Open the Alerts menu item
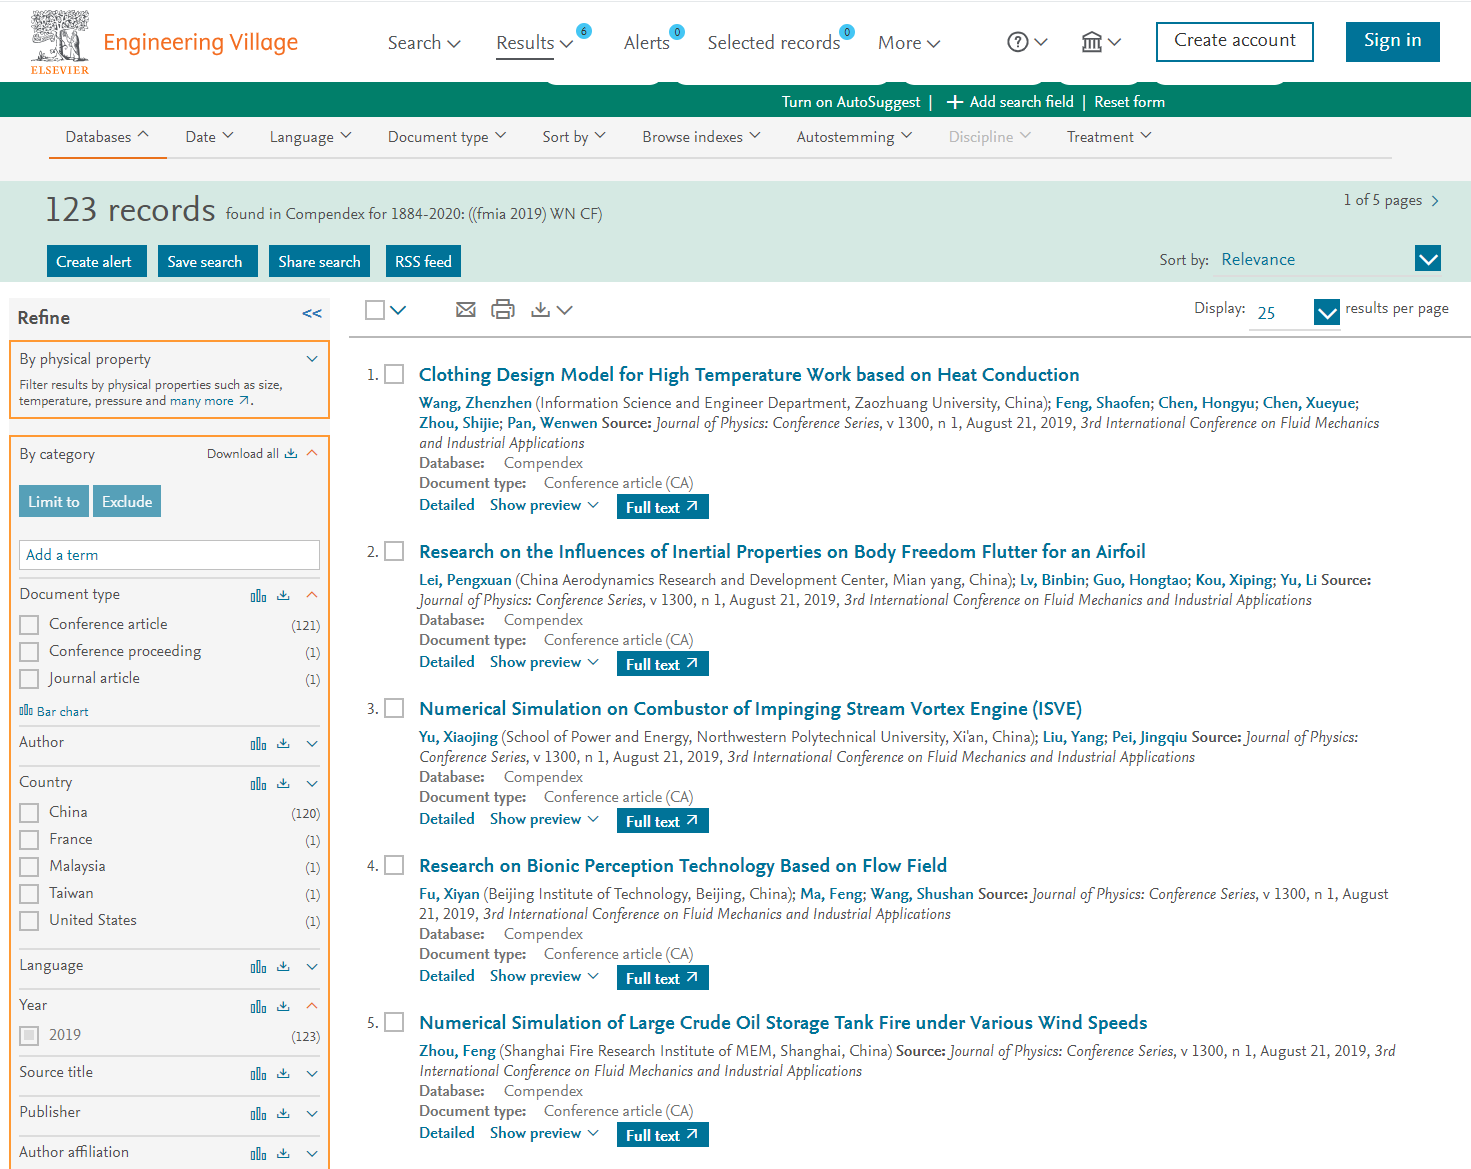This screenshot has width=1471, height=1169. (x=647, y=43)
